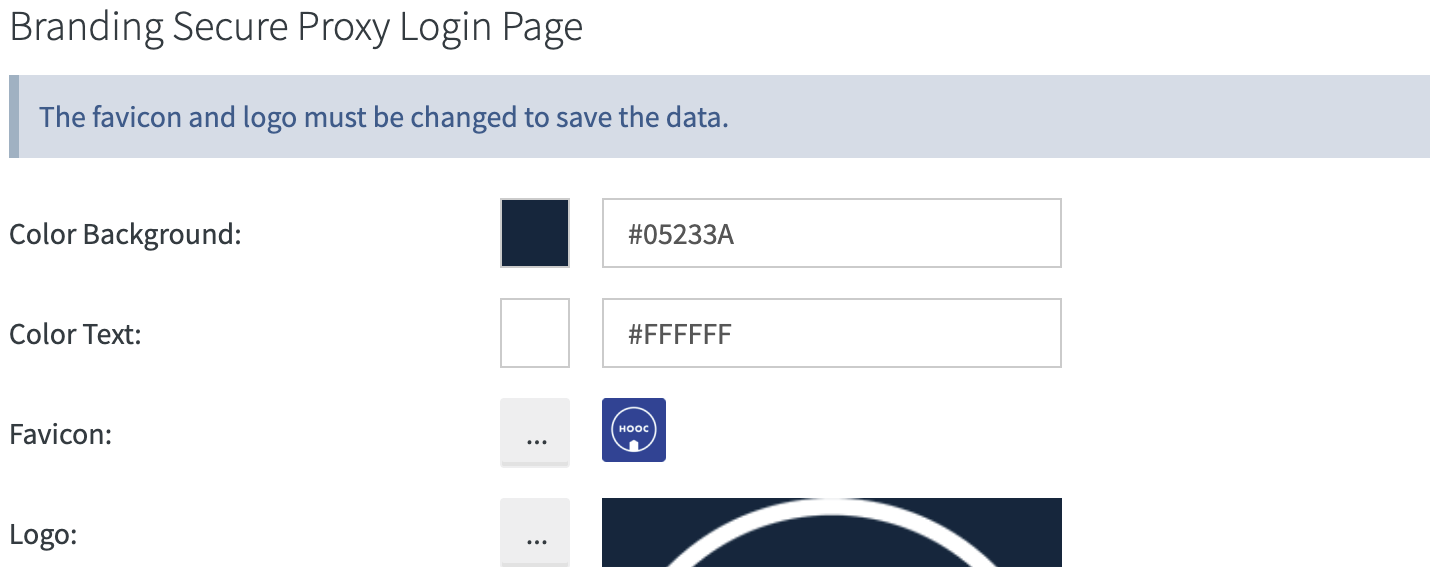The image size is (1434, 567).
Task: Focus the #05233A background hex field
Action: 831,233
